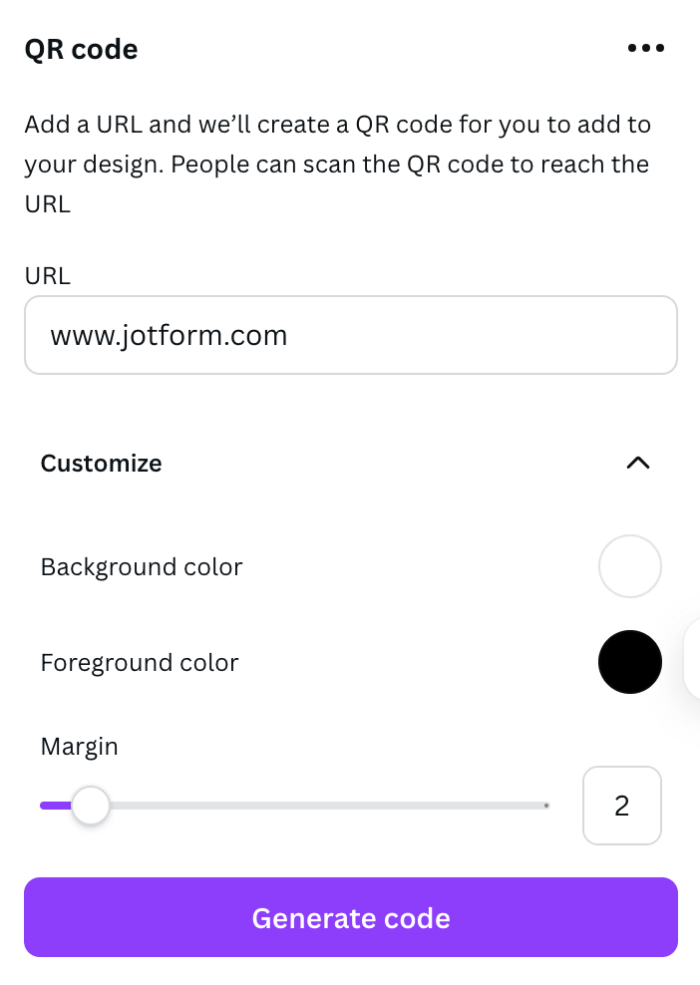
Task: Click the more options icon beside QR code
Action: pyautogui.click(x=647, y=48)
